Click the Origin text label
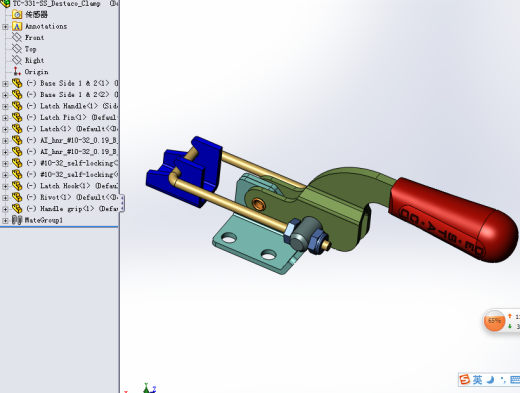 coord(36,72)
